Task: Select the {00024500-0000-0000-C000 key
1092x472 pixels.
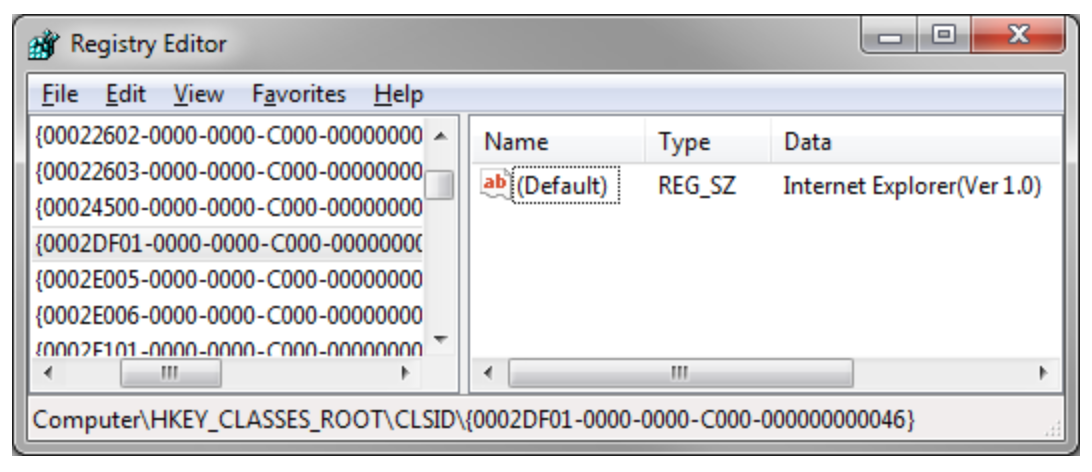Action: tap(228, 207)
